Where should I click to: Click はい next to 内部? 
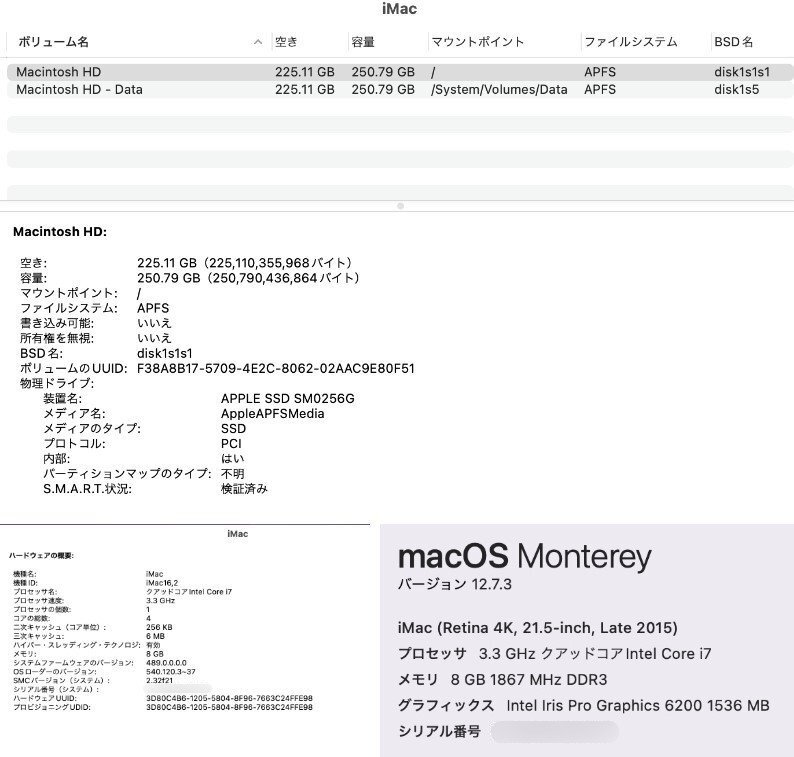(x=232, y=459)
